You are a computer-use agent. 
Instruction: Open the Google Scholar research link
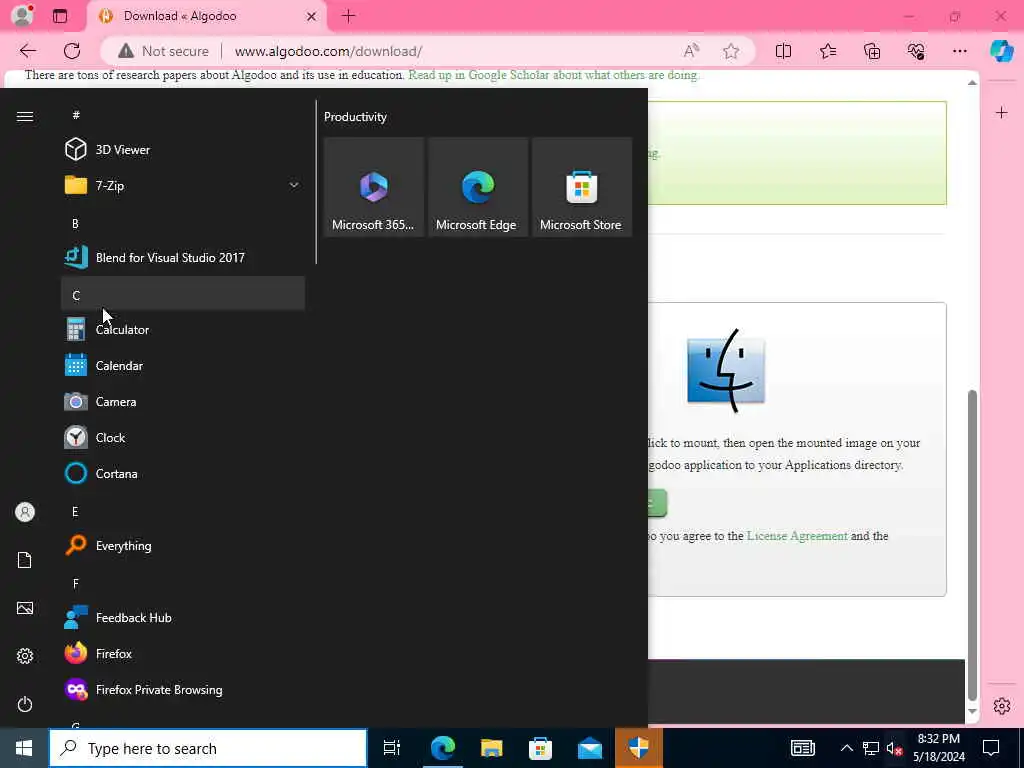click(x=552, y=74)
